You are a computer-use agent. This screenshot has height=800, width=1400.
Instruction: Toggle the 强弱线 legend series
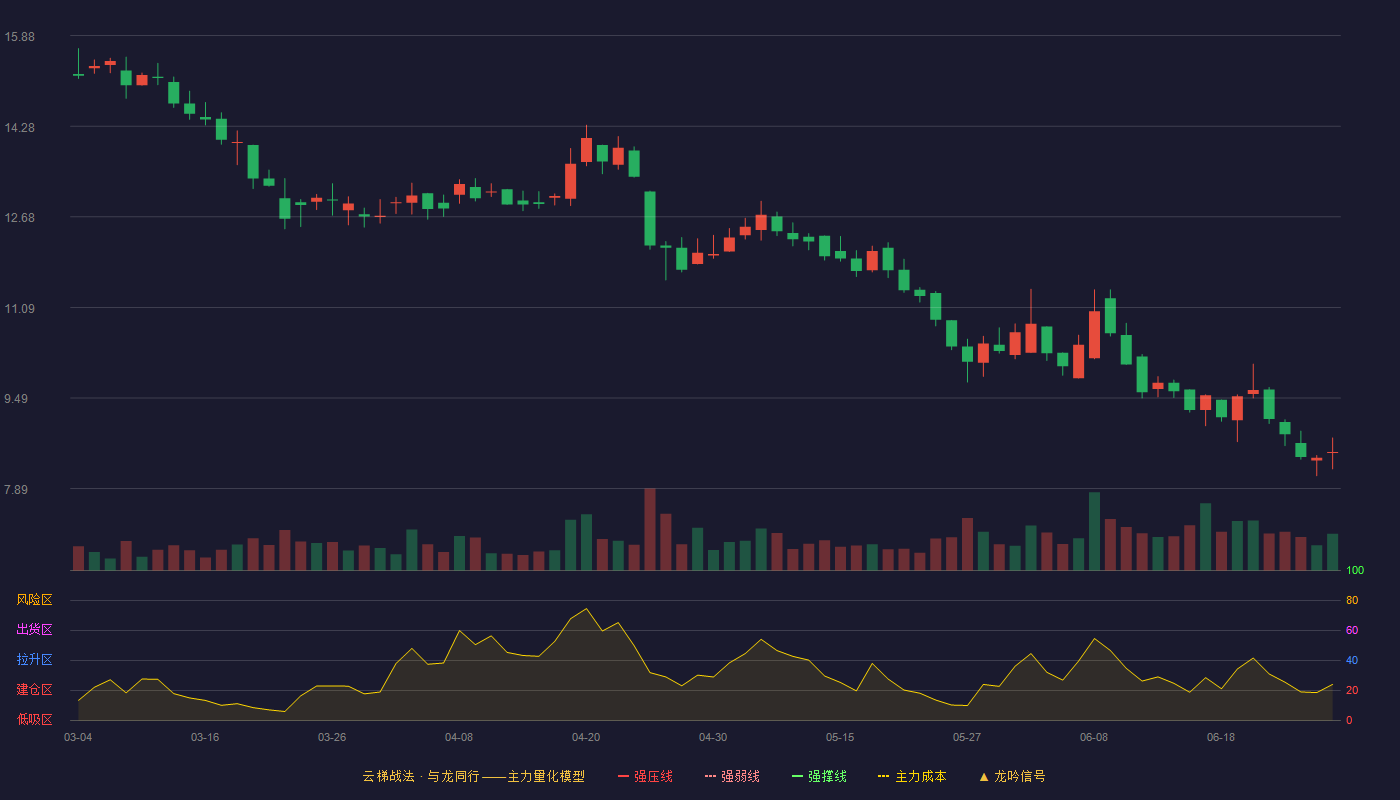(x=732, y=776)
